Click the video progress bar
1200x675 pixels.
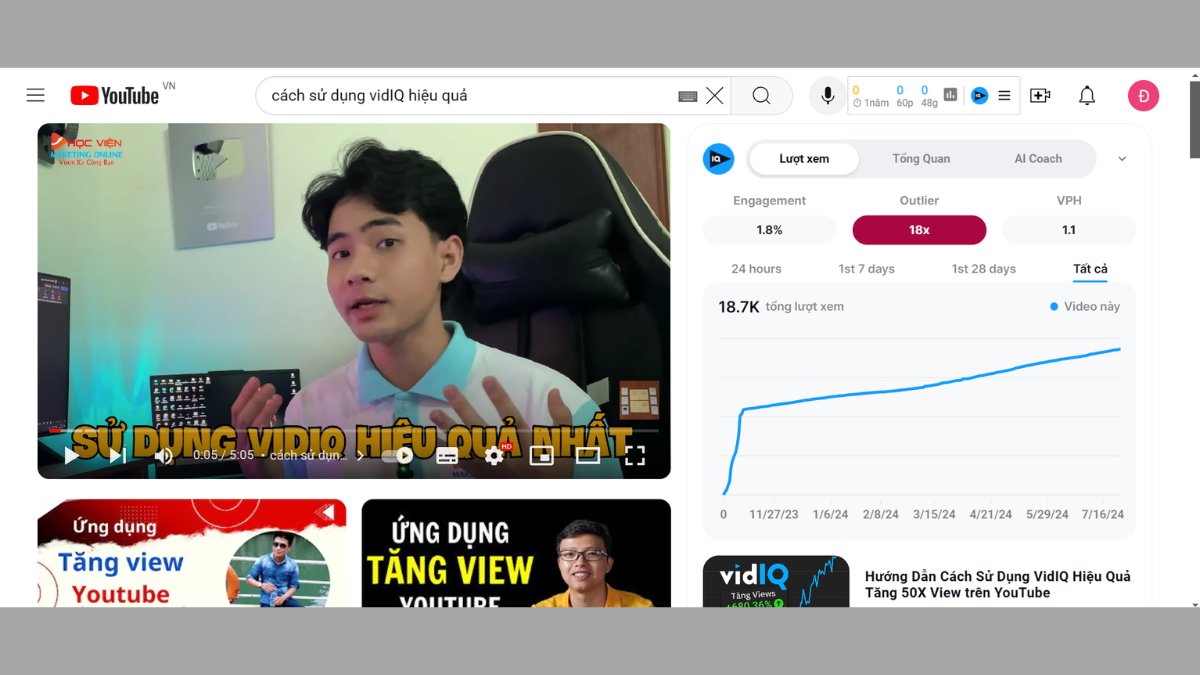(x=354, y=432)
